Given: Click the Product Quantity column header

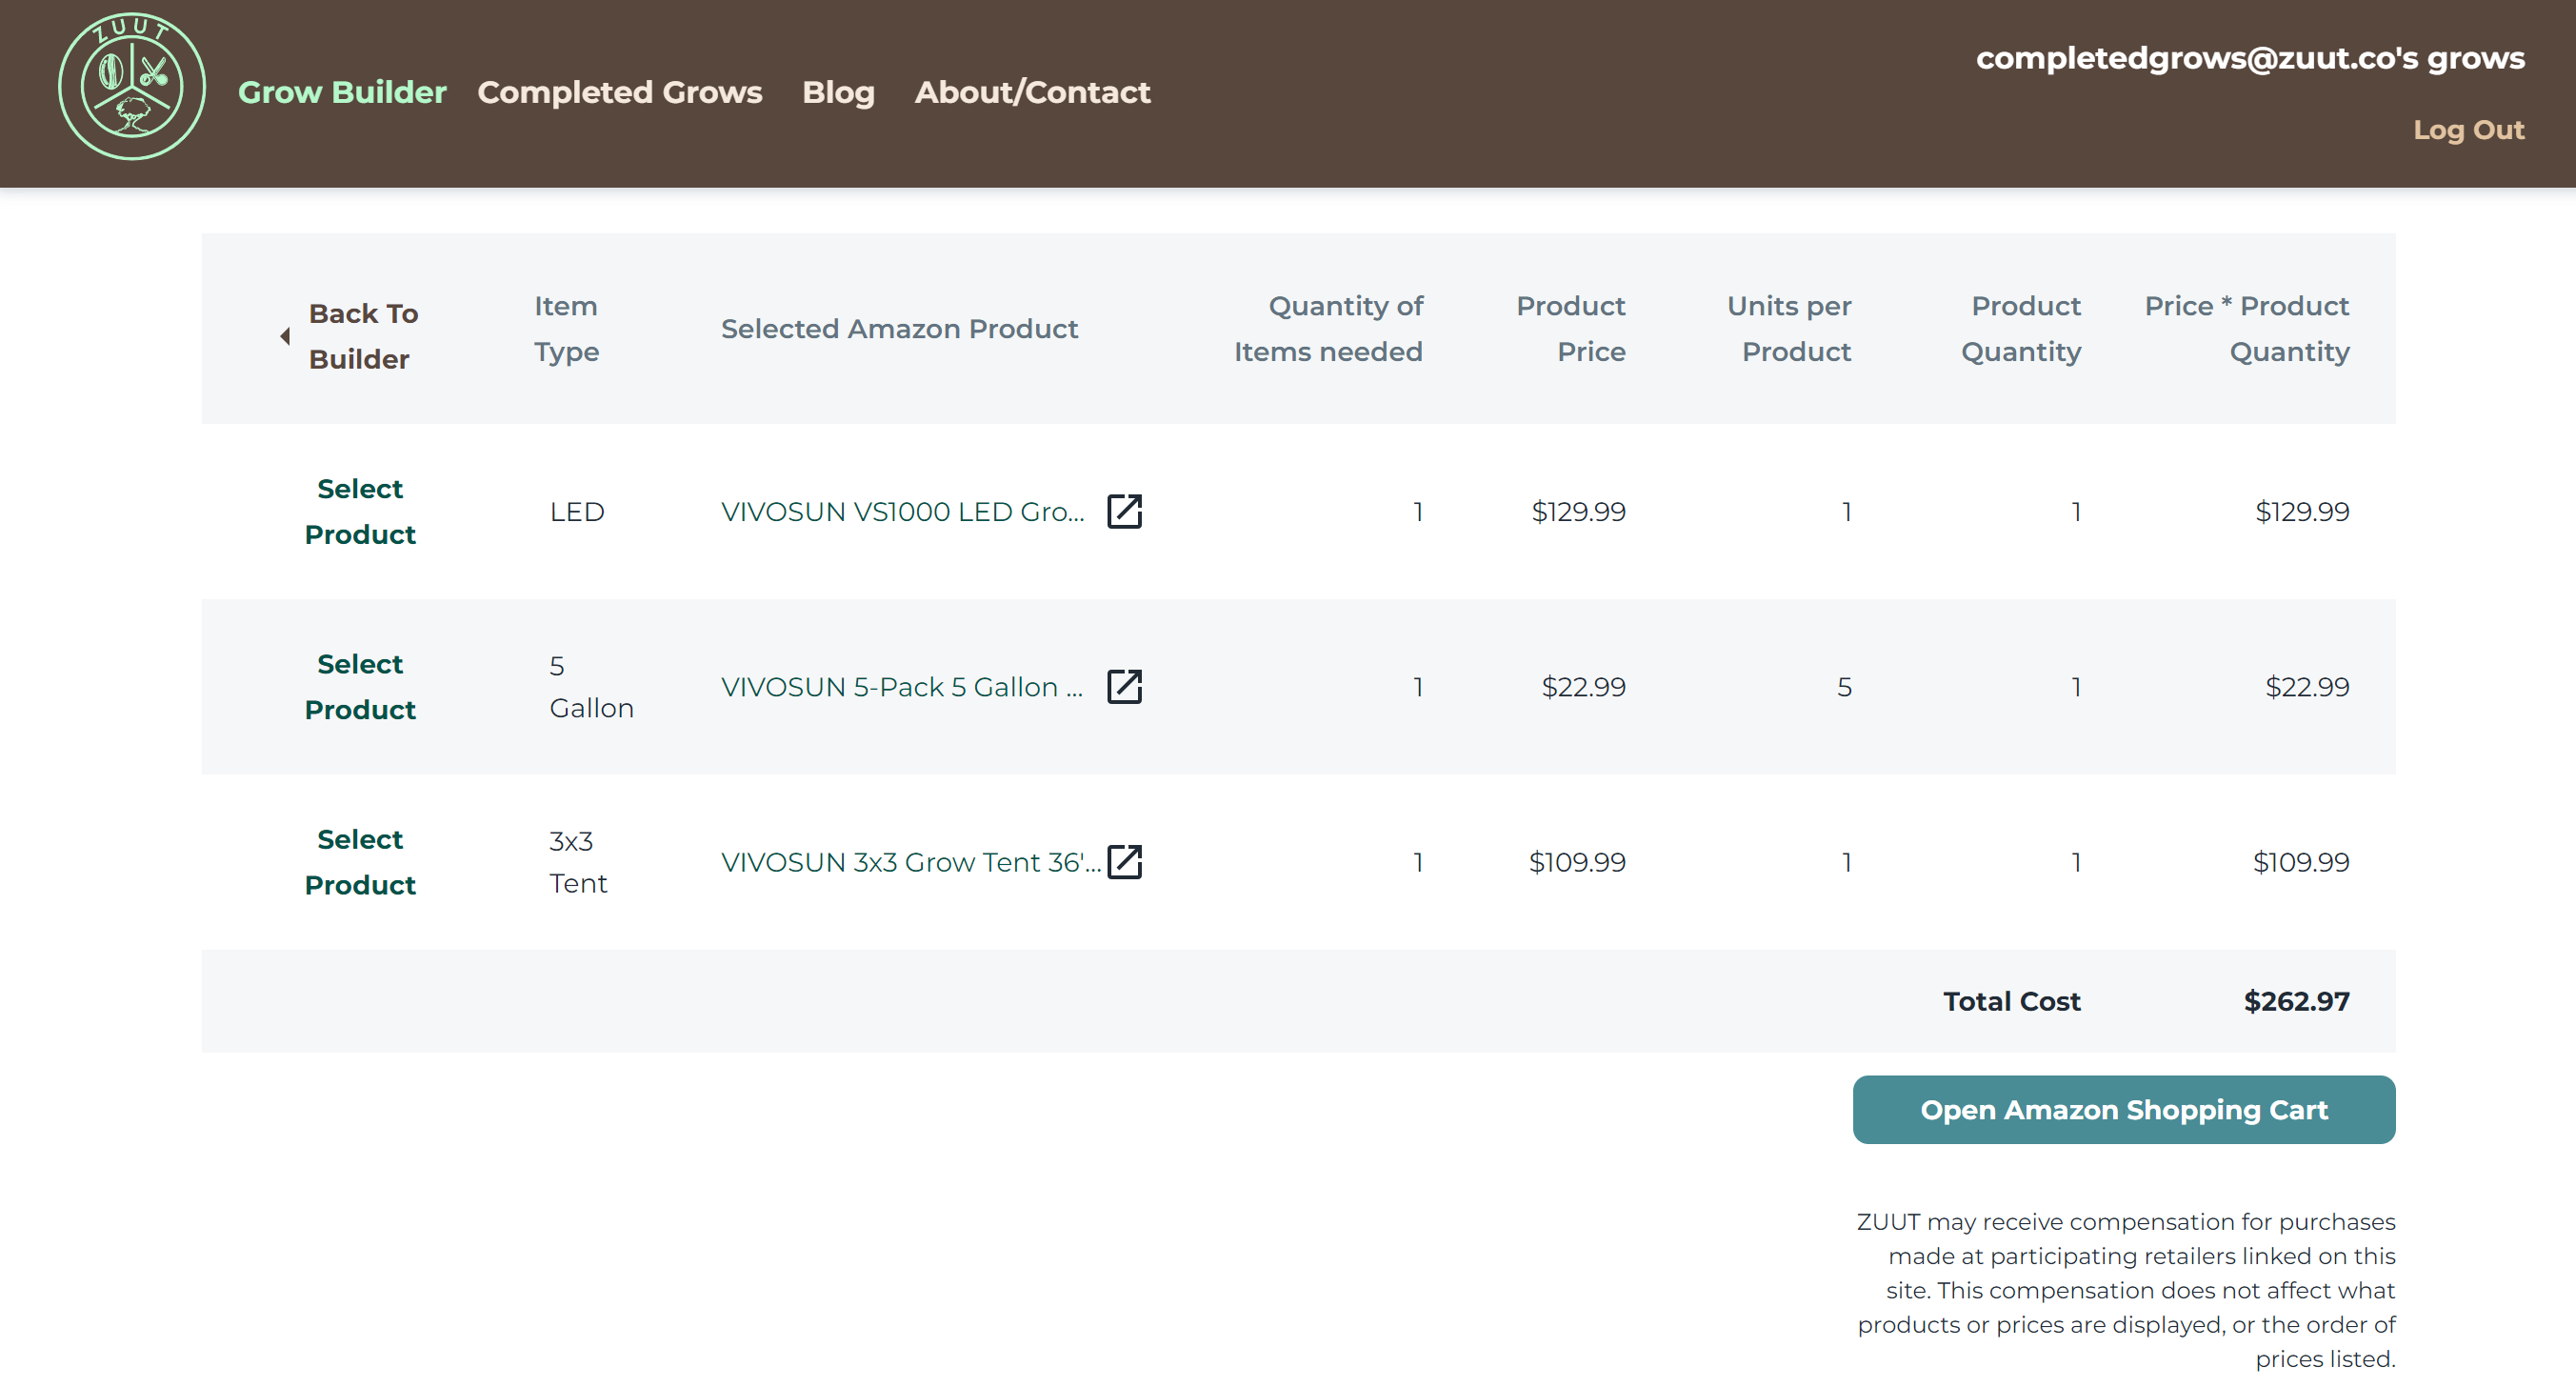Looking at the screenshot, I should coord(2020,328).
